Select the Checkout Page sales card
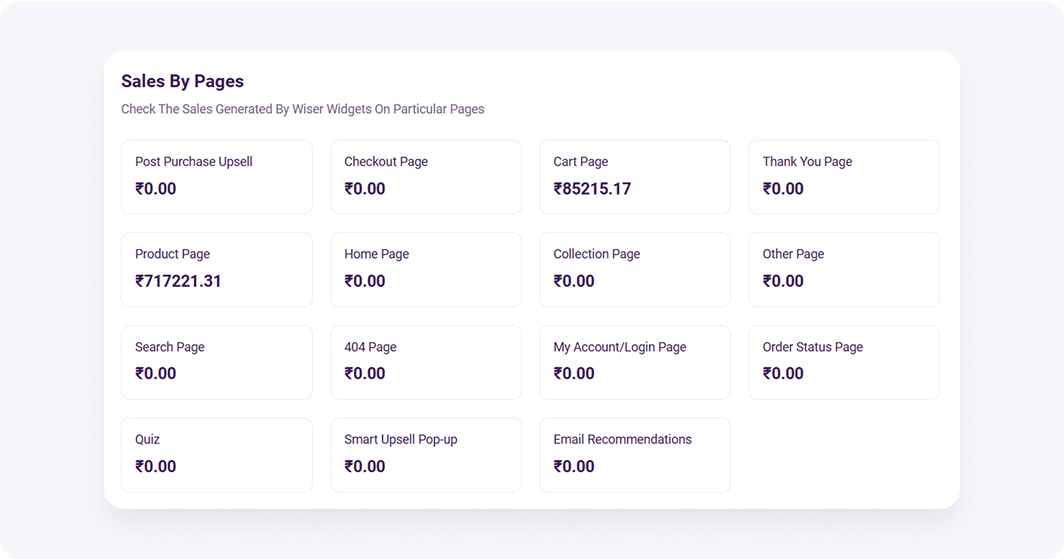 [x=425, y=176]
